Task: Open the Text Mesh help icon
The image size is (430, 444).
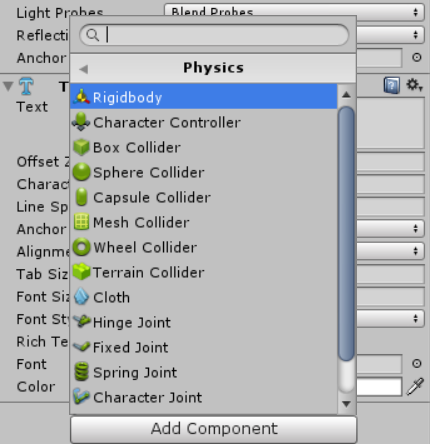Action: tap(392, 85)
